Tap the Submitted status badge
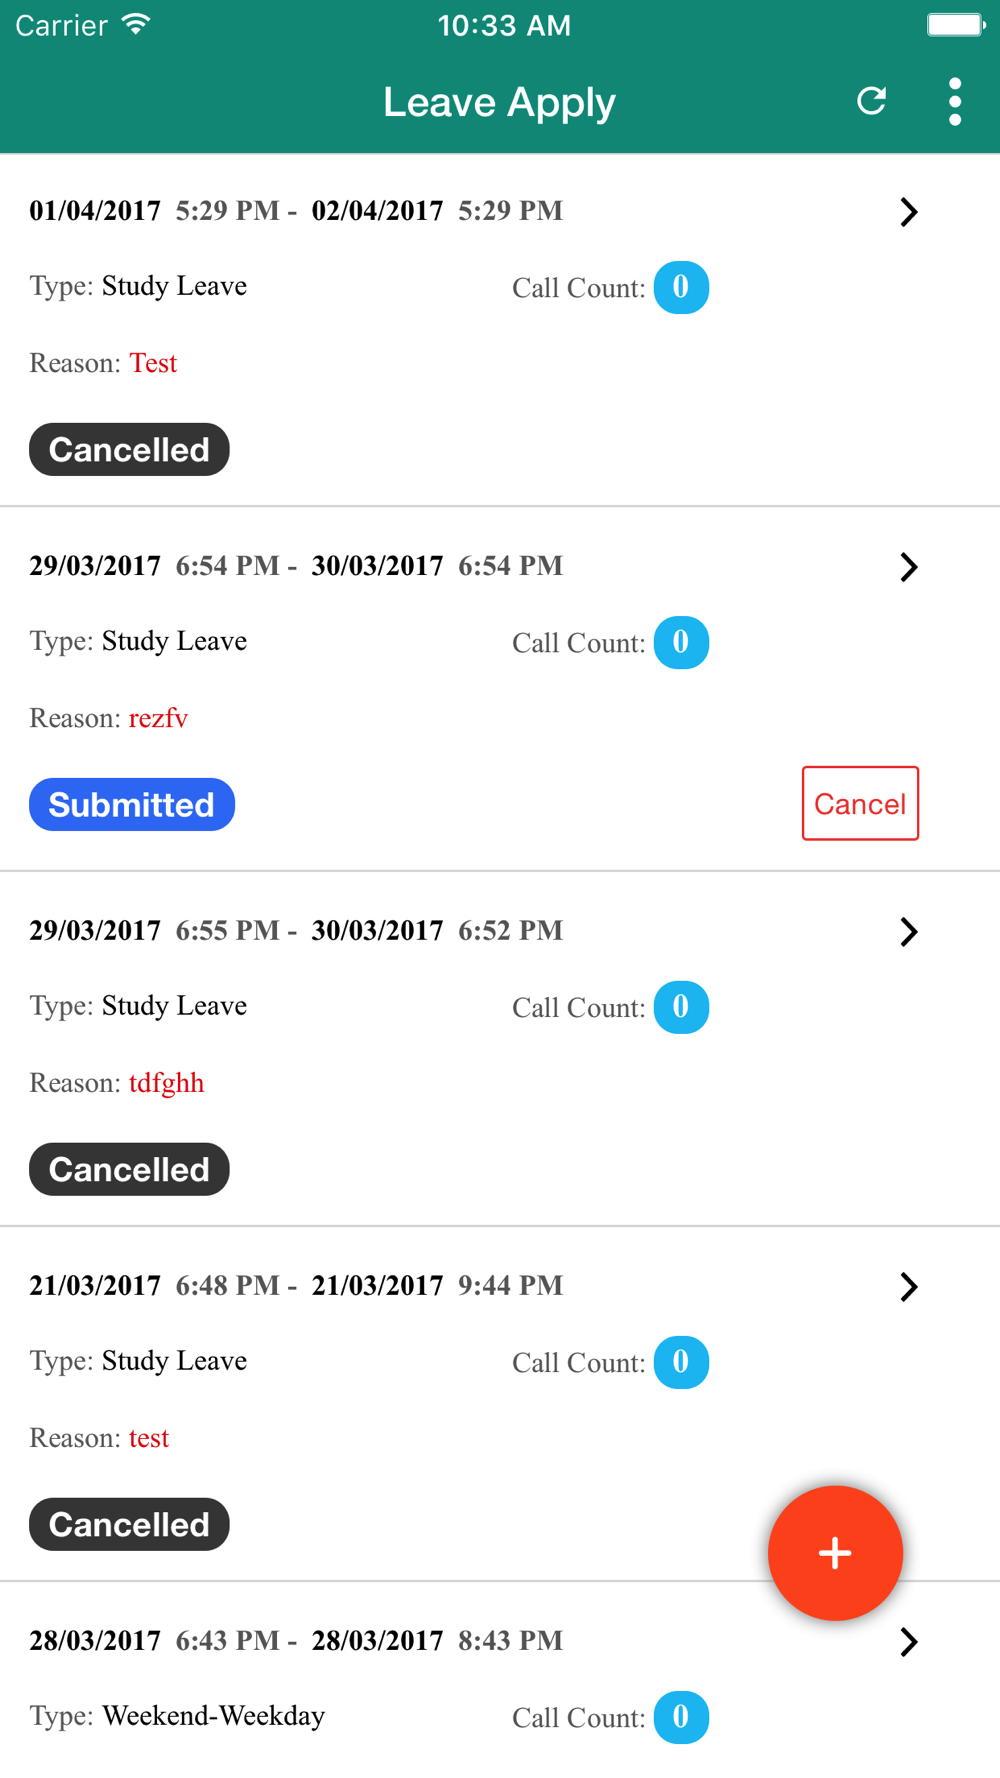Screen dimensions: 1000x1778 (132, 805)
